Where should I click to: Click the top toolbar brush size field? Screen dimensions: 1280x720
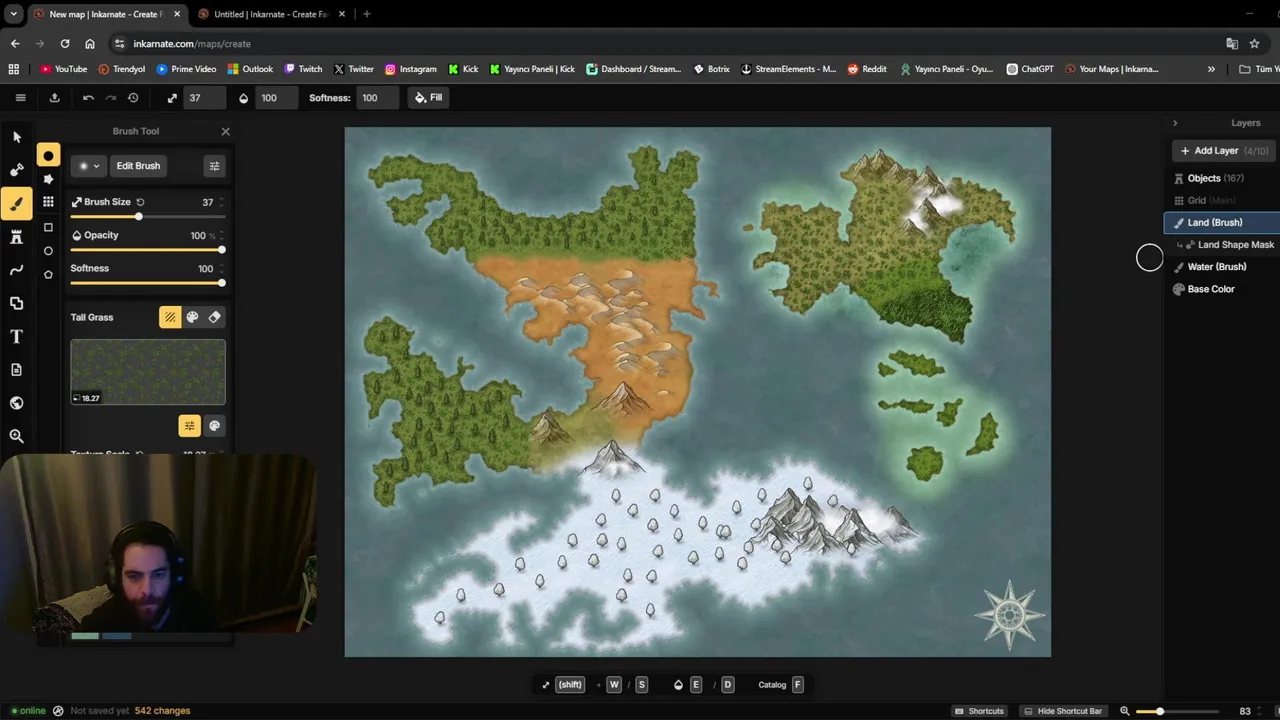[x=204, y=98]
